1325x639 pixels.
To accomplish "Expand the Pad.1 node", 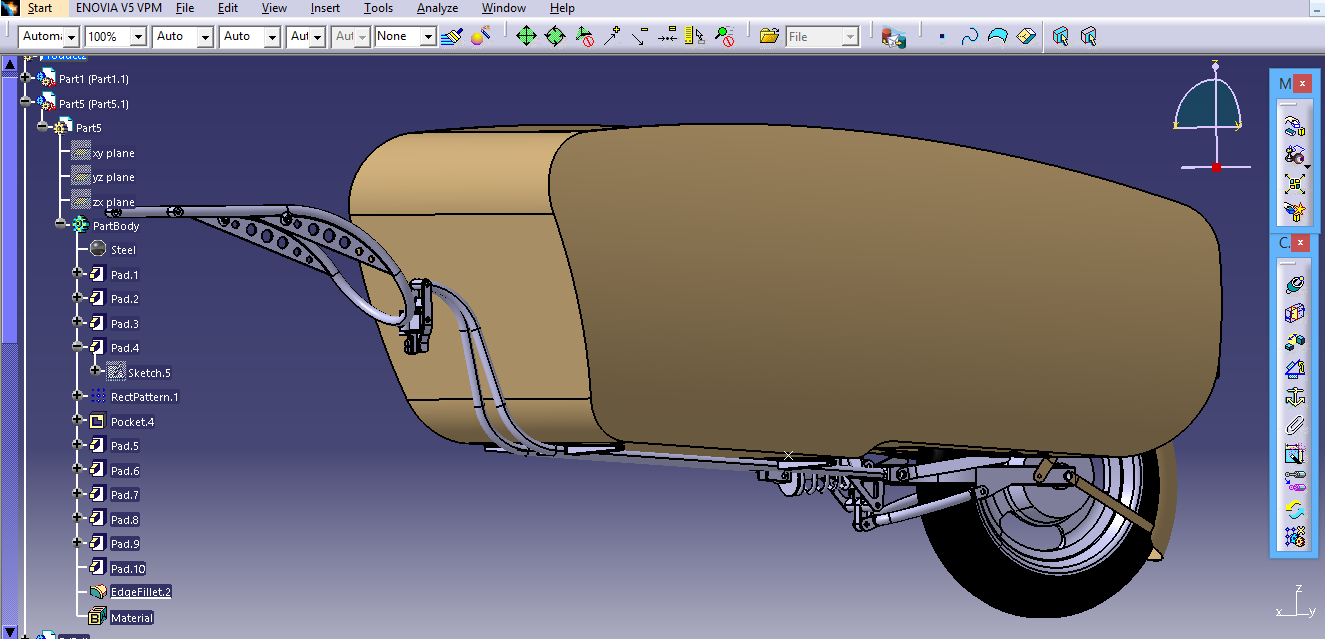I will coord(78,273).
